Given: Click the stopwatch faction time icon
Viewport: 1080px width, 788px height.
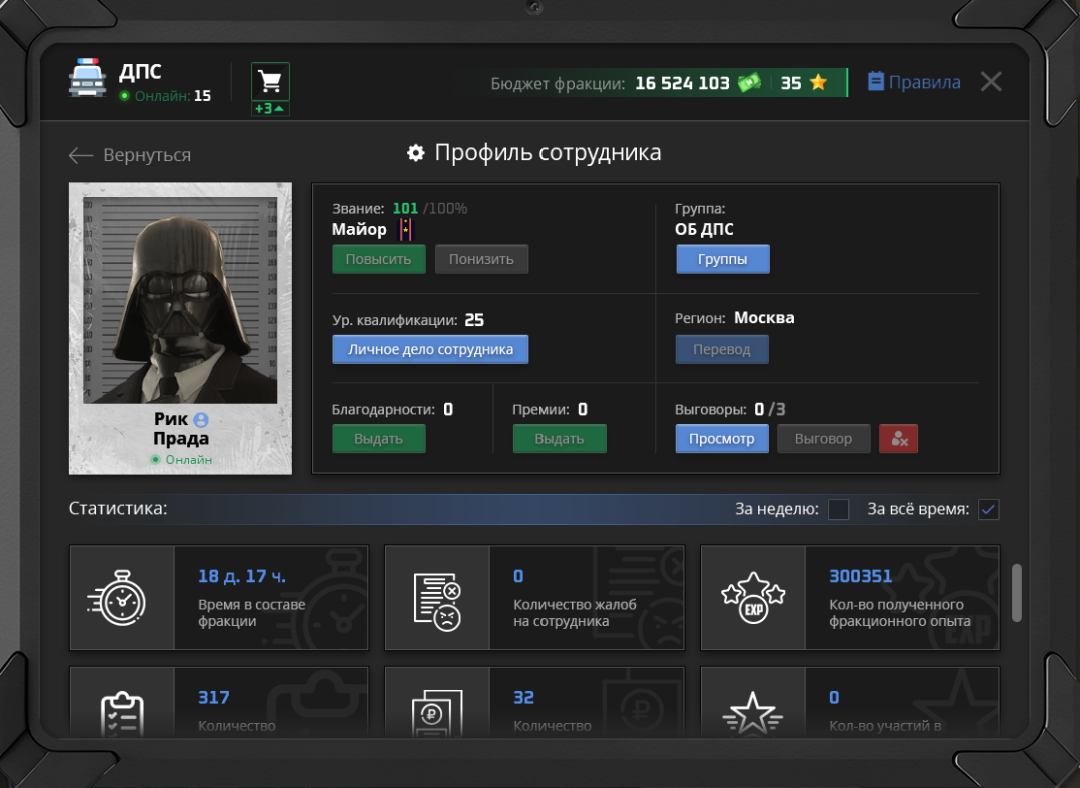Looking at the screenshot, I should [117, 598].
